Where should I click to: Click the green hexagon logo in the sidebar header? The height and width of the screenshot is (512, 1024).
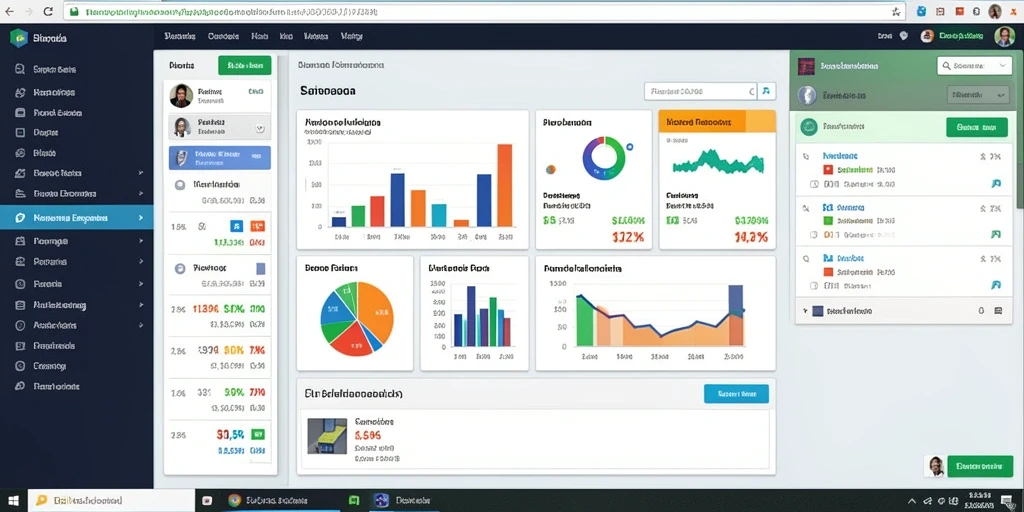19,38
